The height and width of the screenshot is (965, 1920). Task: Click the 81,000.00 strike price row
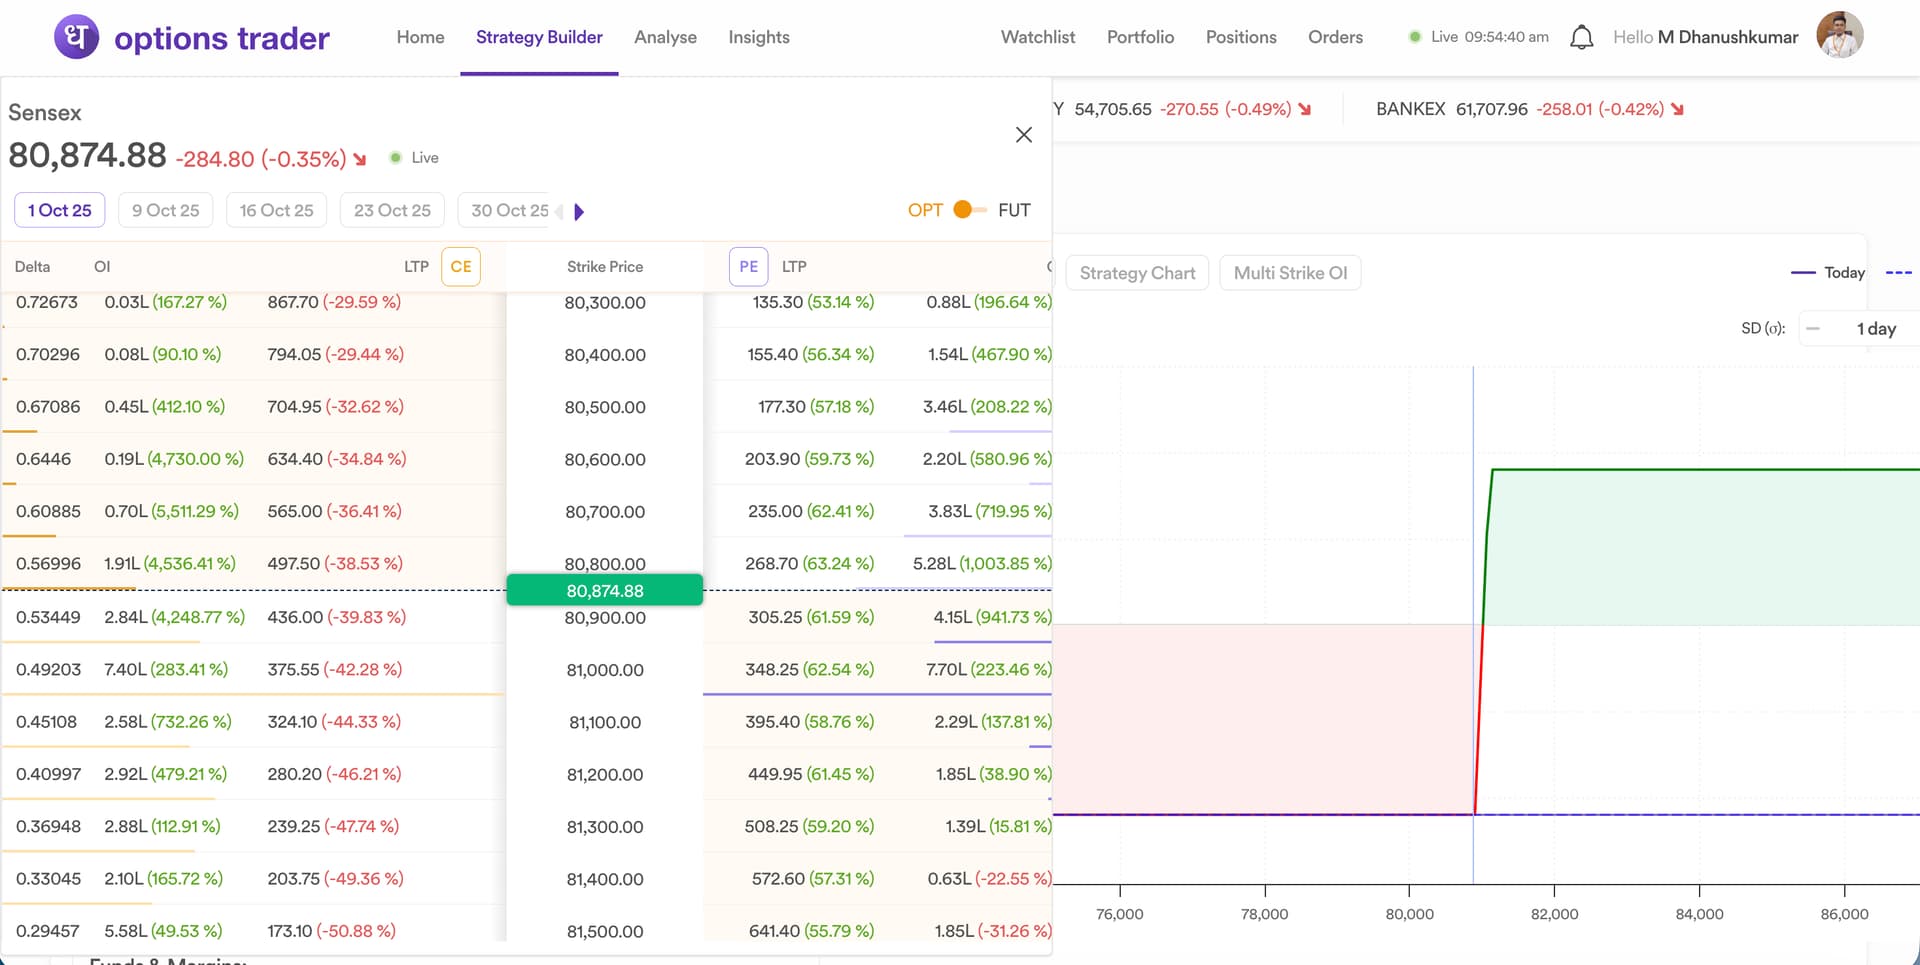[x=604, y=670]
